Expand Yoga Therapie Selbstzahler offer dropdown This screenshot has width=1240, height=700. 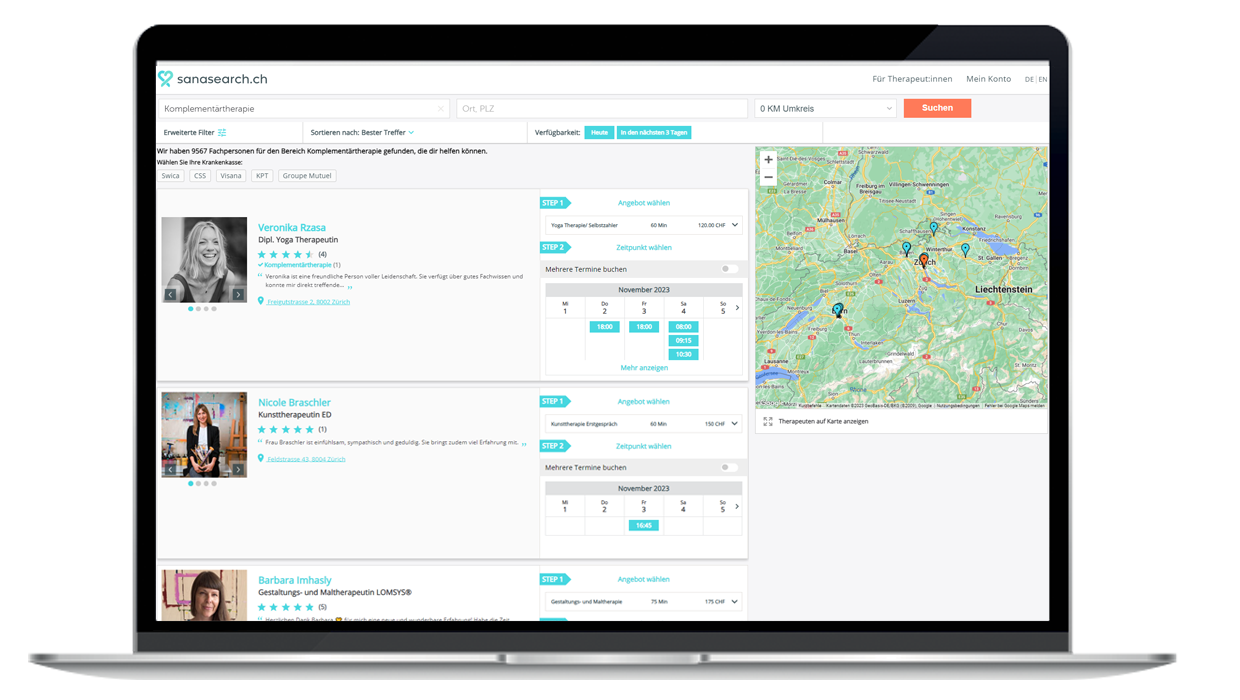tap(736, 225)
